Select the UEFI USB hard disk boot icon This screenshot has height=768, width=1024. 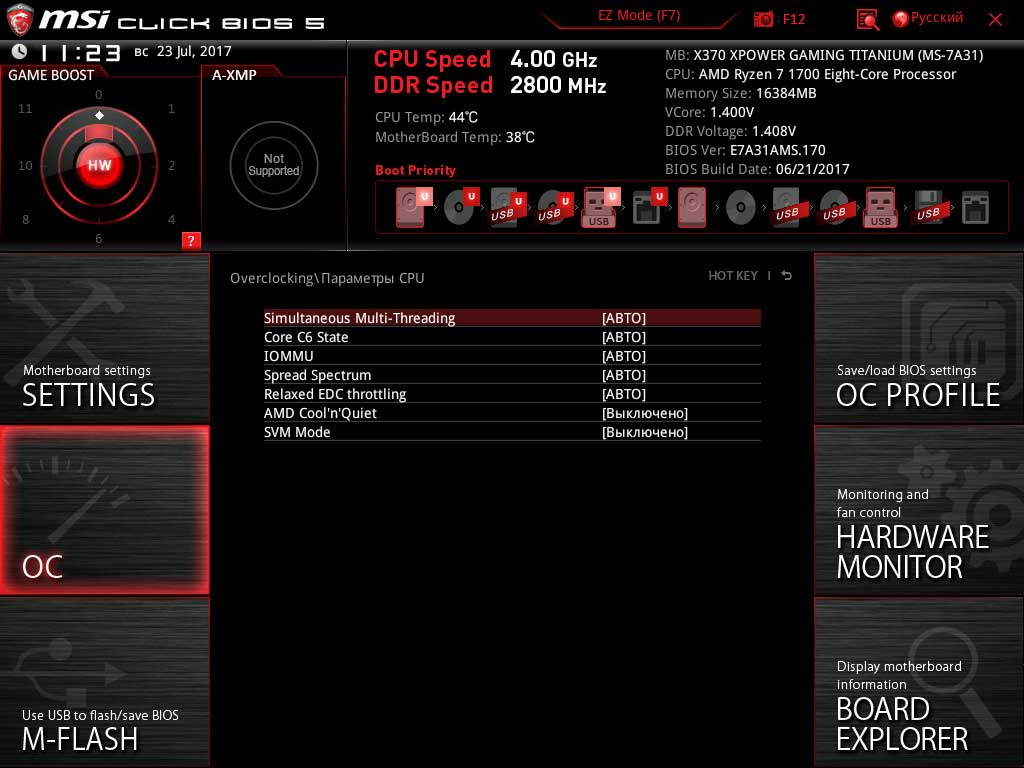pos(507,208)
